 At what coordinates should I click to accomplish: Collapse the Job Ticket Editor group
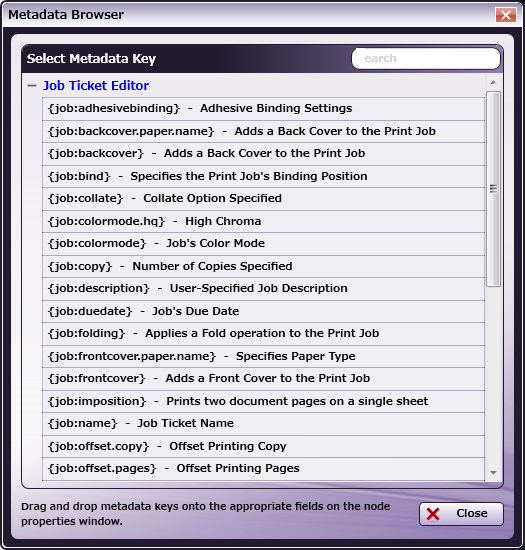tap(32, 86)
